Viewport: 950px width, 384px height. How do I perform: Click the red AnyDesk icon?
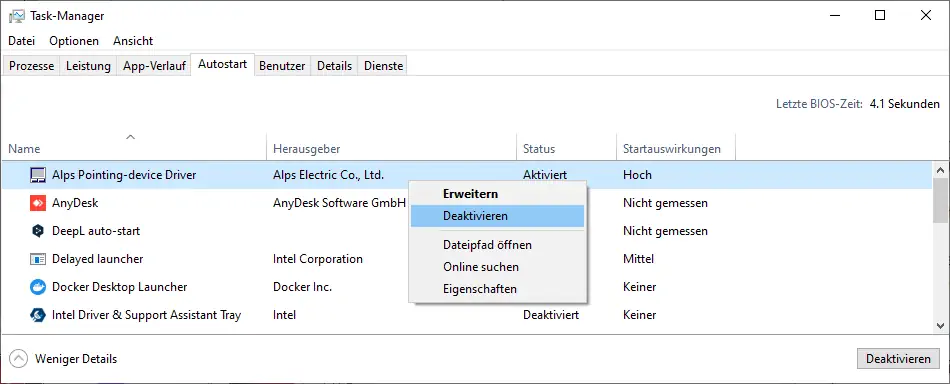point(38,203)
